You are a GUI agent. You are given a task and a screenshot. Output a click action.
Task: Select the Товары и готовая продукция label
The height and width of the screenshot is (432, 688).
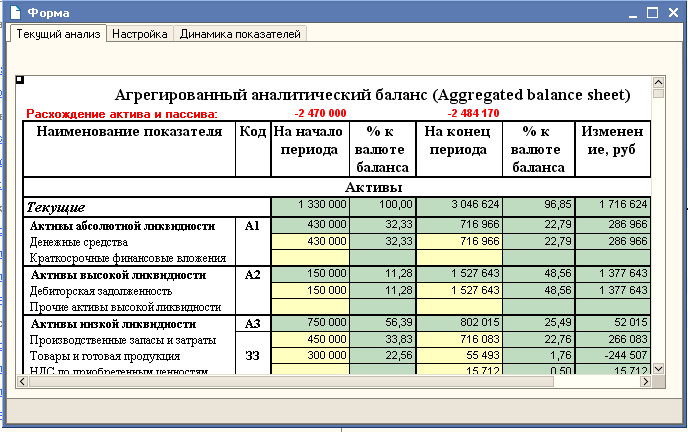pos(104,356)
